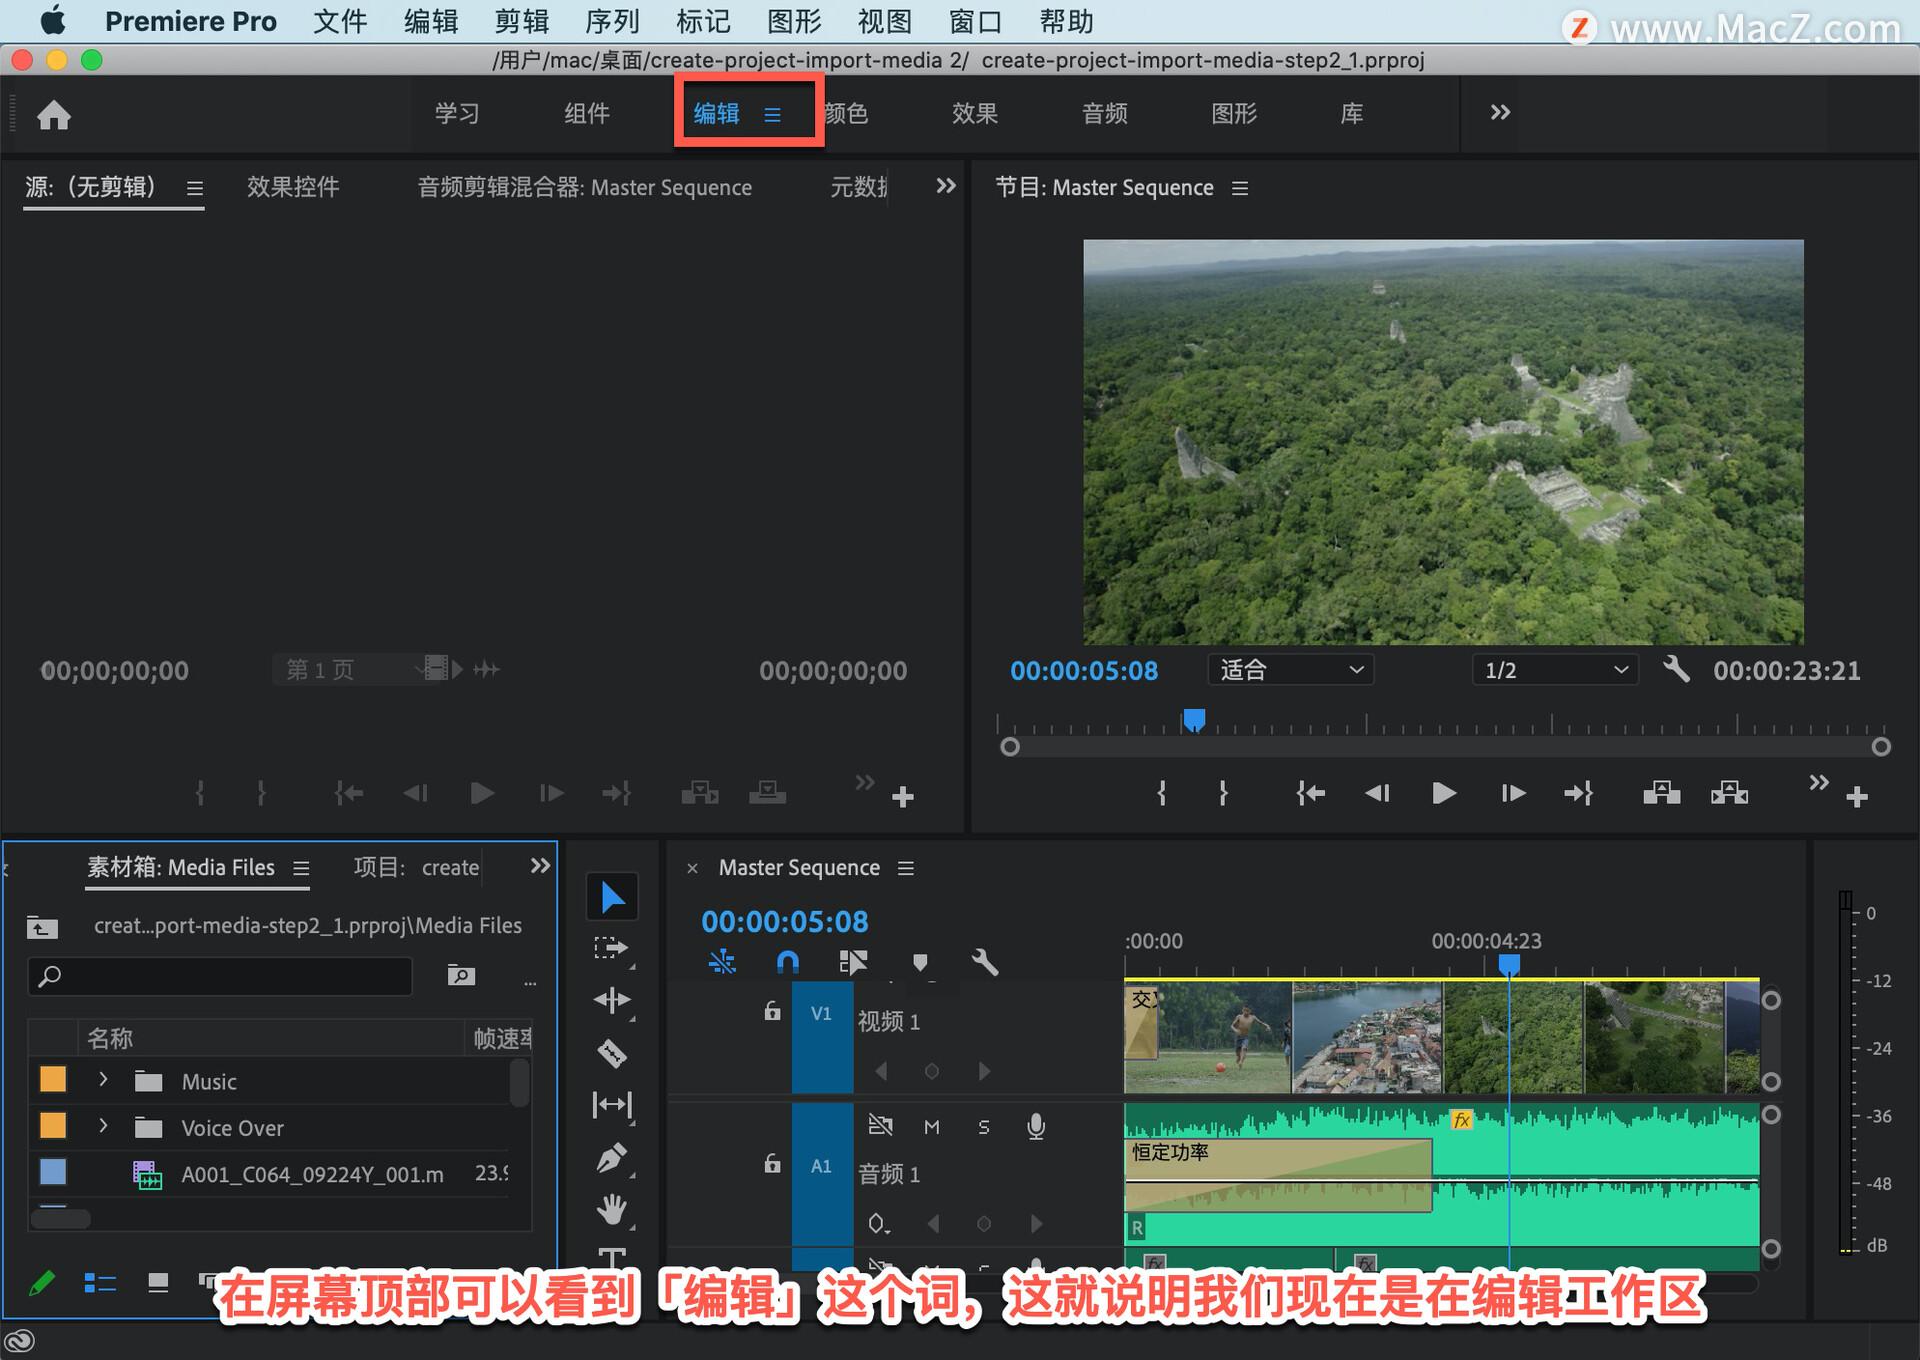The height and width of the screenshot is (1360, 1920).
Task: Switch to 音频 workspace
Action: [x=1105, y=113]
